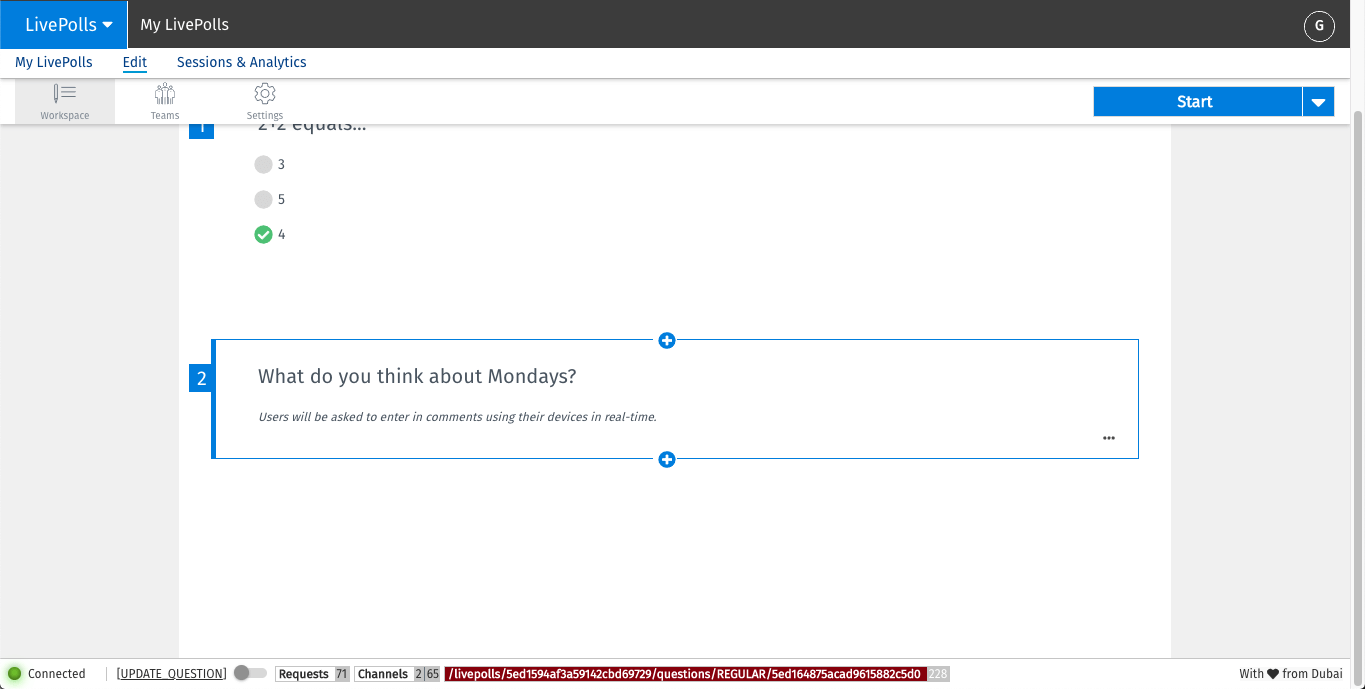Viewport: 1365px width, 689px height.
Task: Add a question below question 2
Action: point(667,460)
